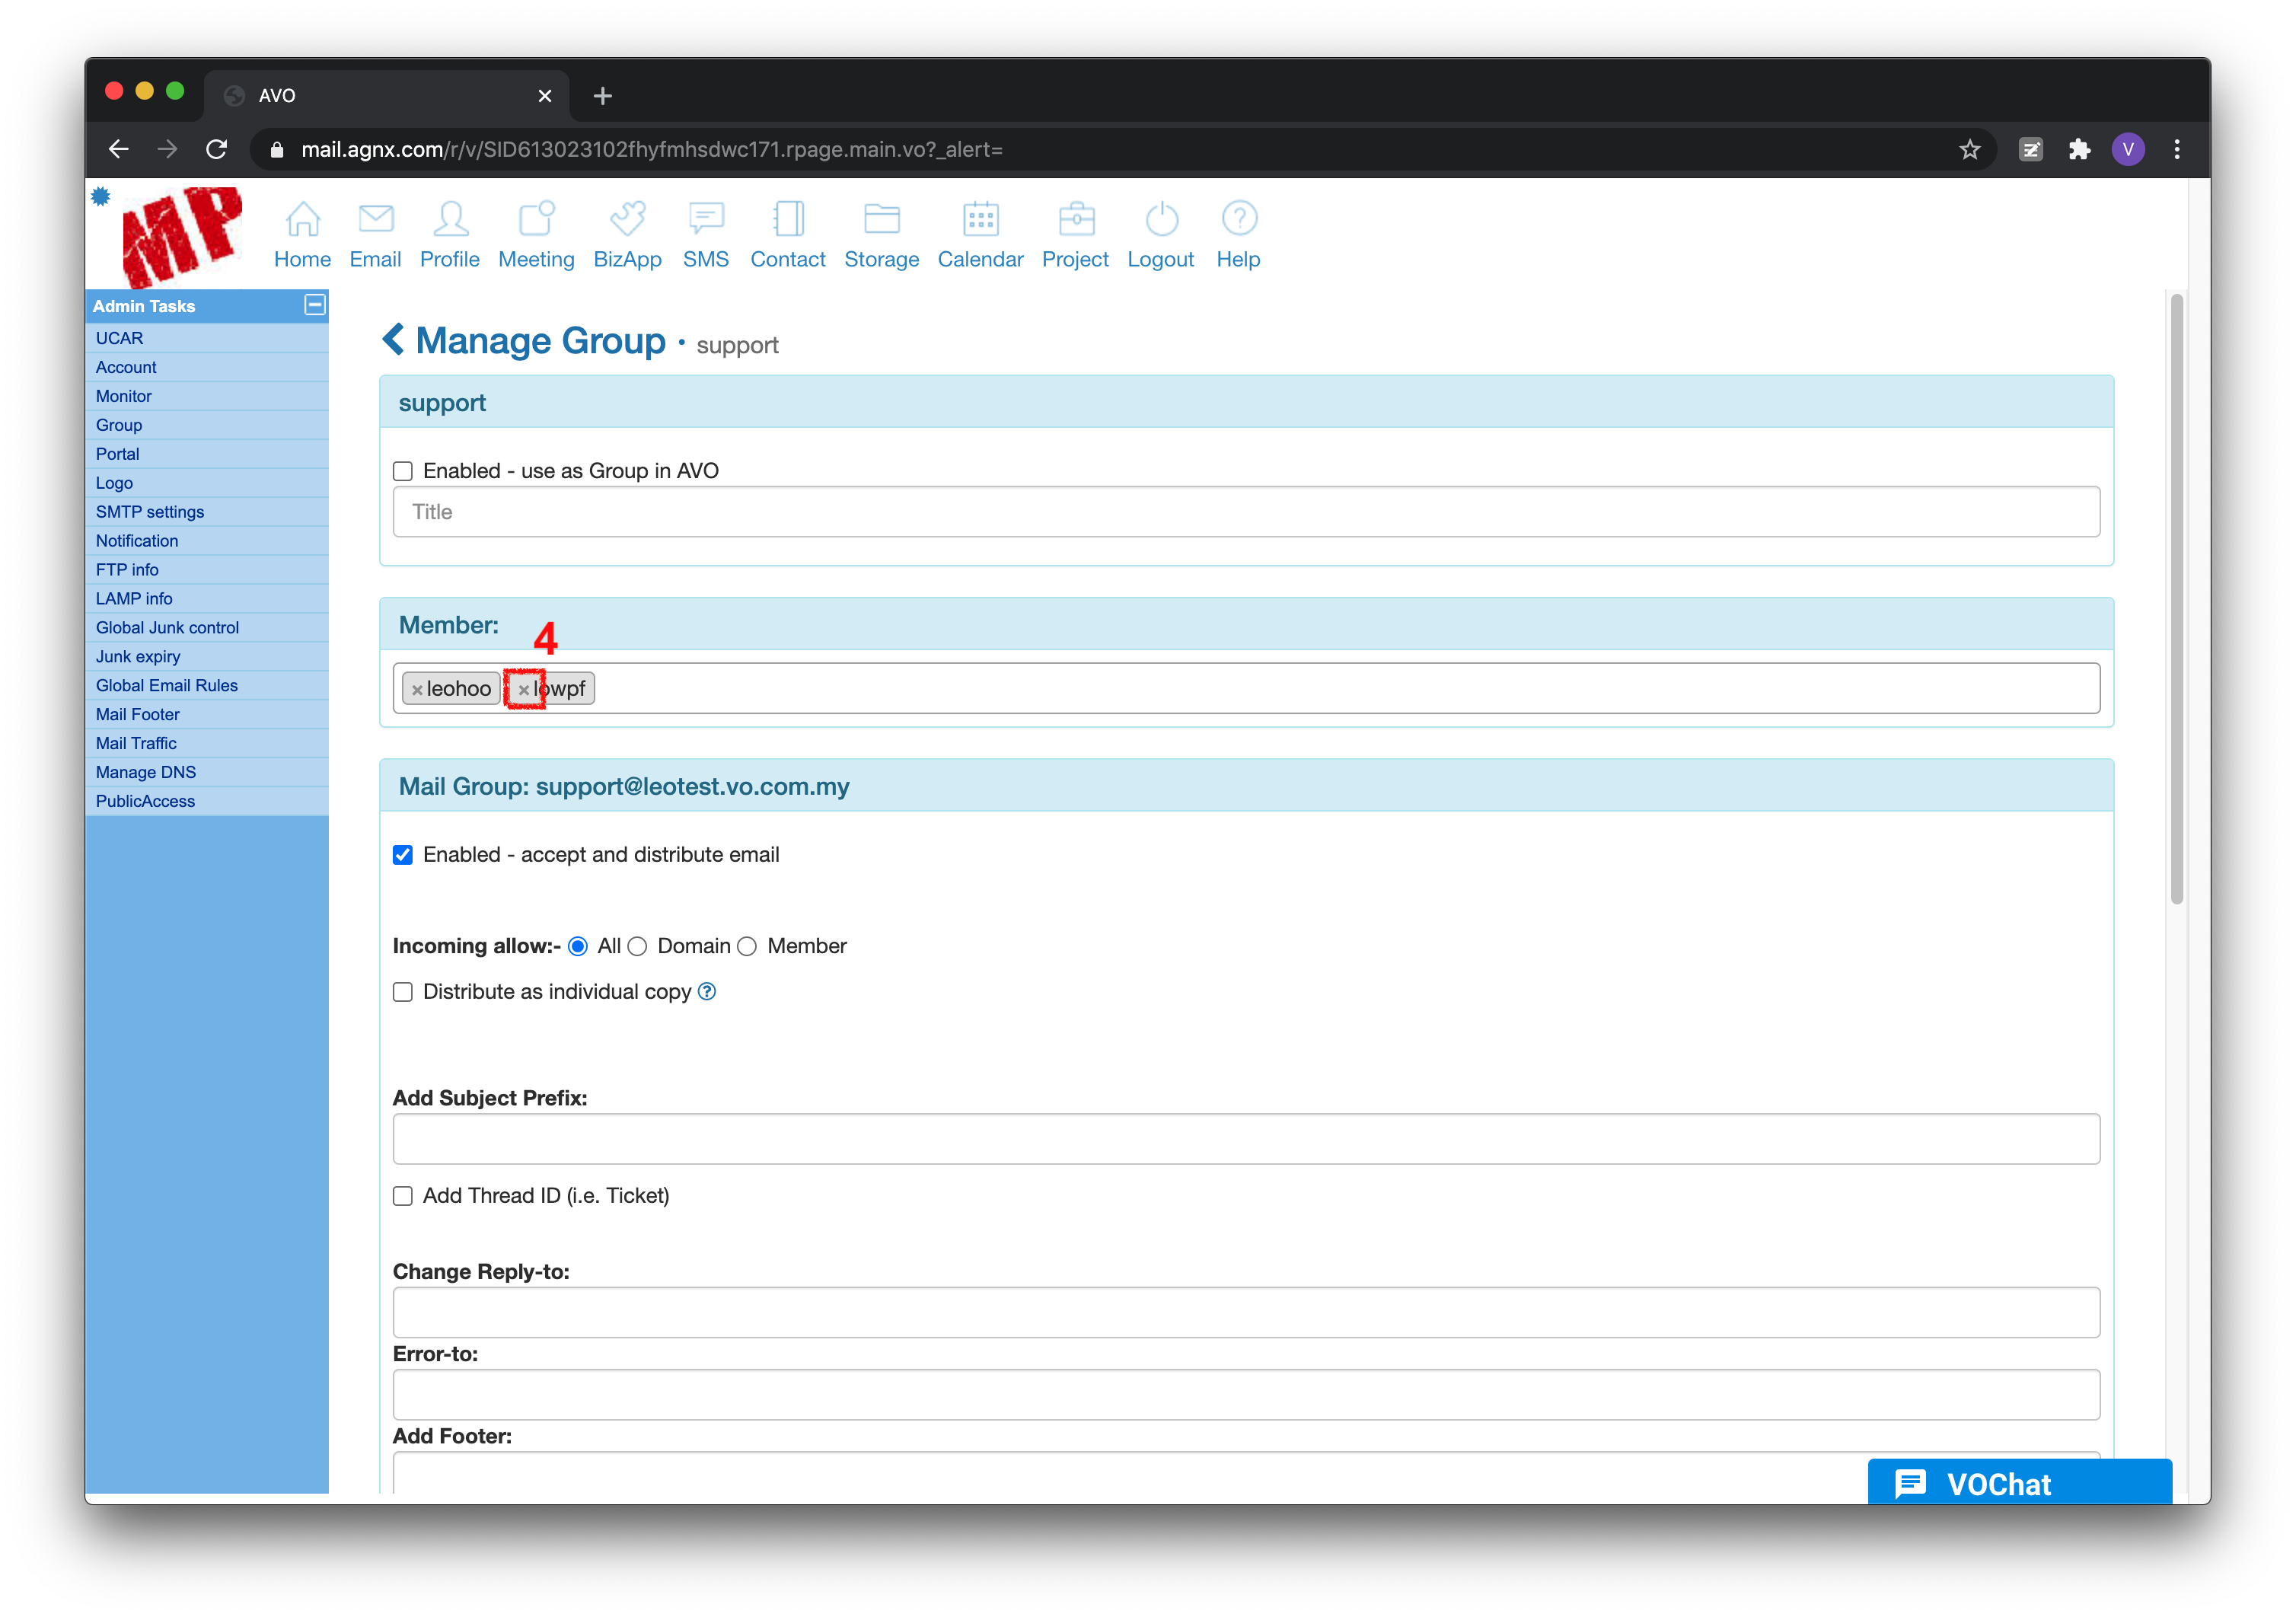2296x1617 pixels.
Task: Remove member lowpf with its x icon
Action: pyautogui.click(x=523, y=690)
